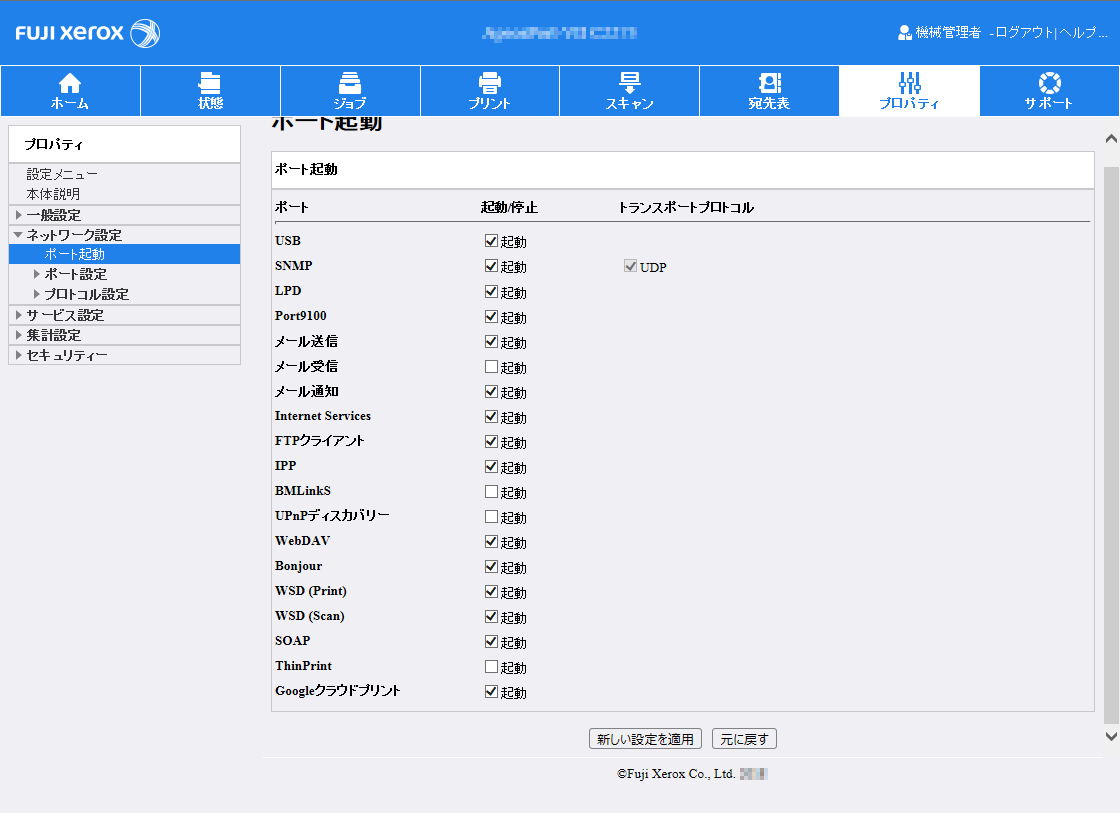The width and height of the screenshot is (1120, 813).
Task: Click the scrollbar down arrow
Action: point(1110,736)
